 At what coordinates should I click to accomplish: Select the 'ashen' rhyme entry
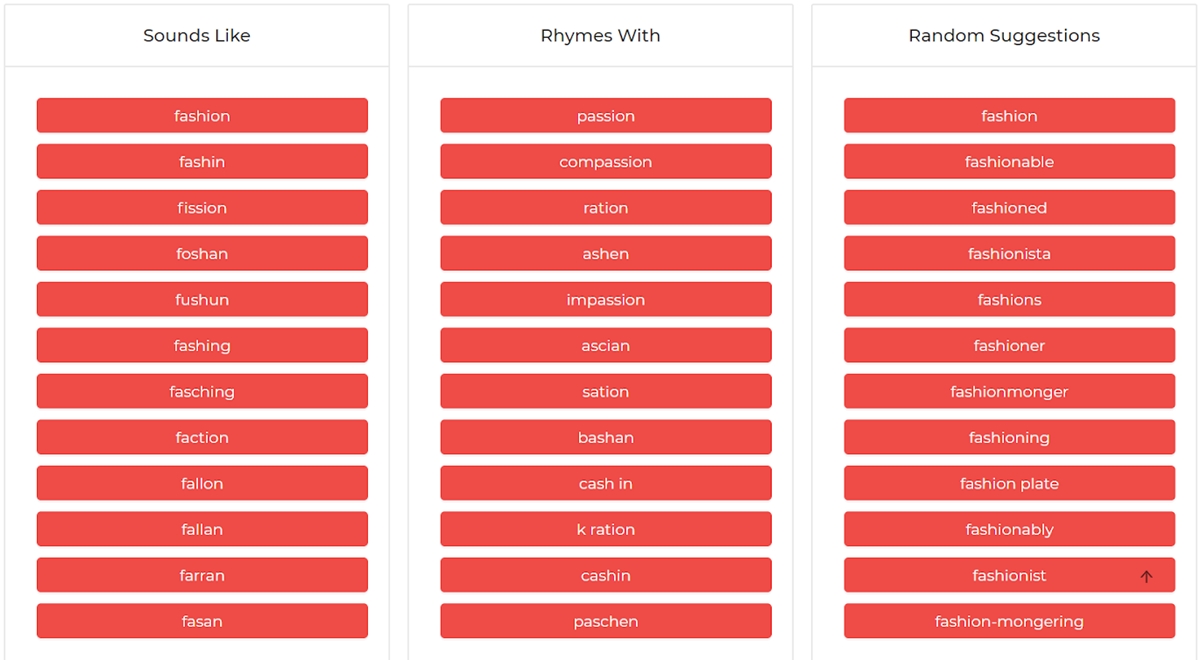[606, 254]
